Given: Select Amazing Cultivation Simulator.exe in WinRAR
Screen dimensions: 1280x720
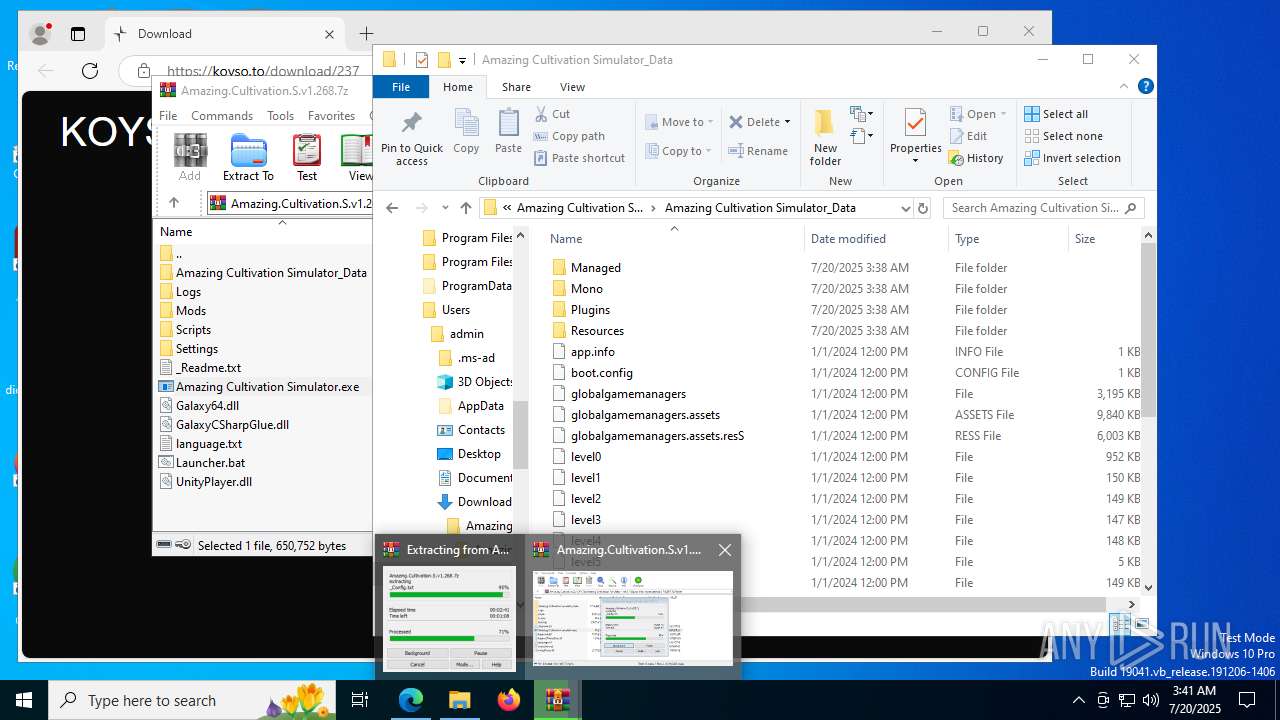Looking at the screenshot, I should tap(266, 387).
